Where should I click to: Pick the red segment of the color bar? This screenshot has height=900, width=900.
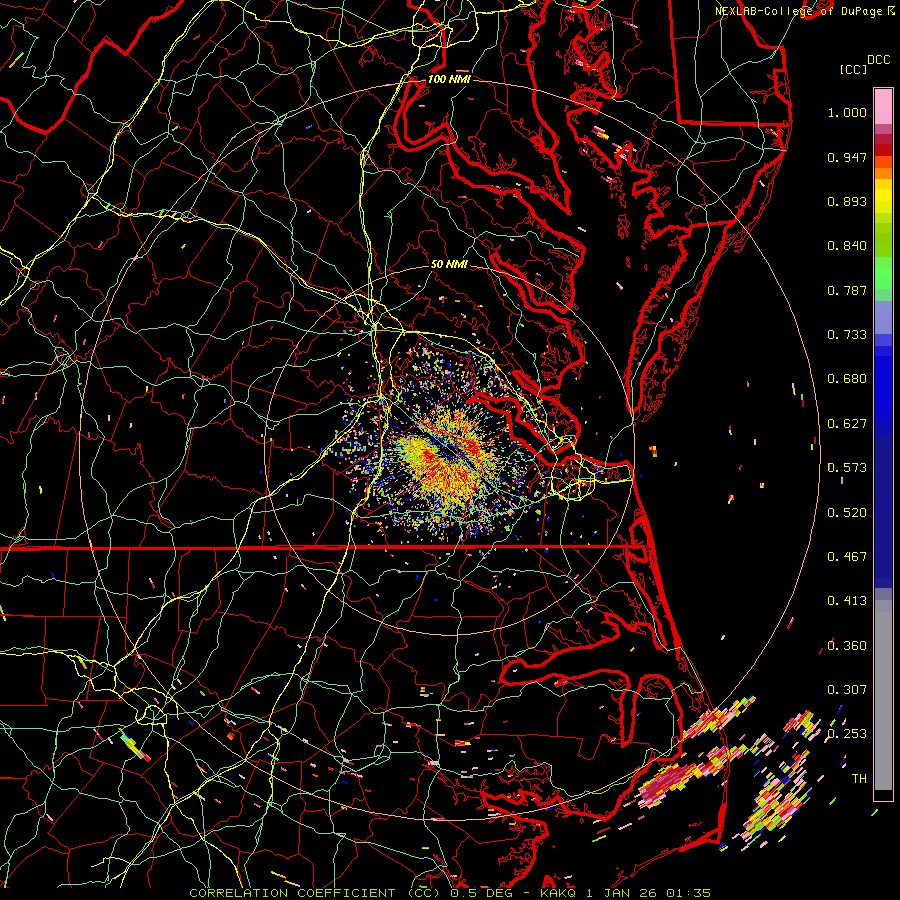(883, 150)
